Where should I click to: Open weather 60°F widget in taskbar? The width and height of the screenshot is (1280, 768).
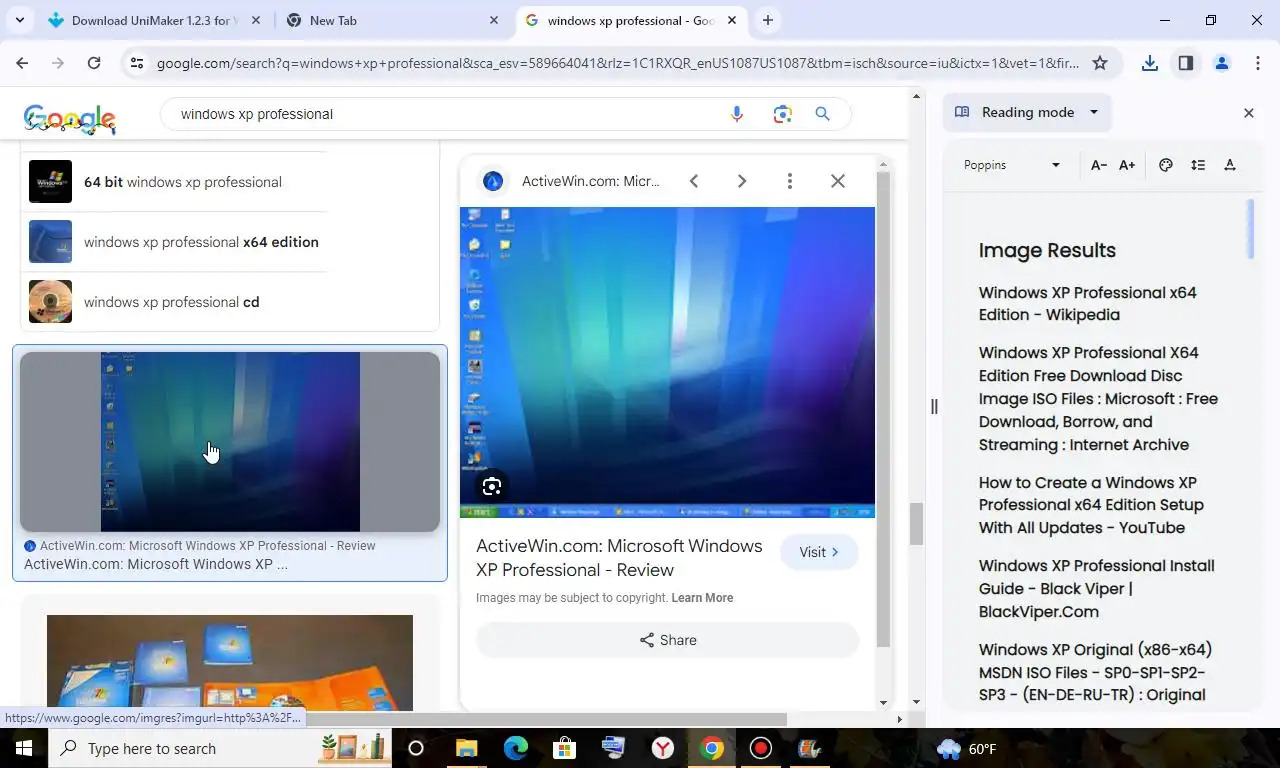pos(966,748)
